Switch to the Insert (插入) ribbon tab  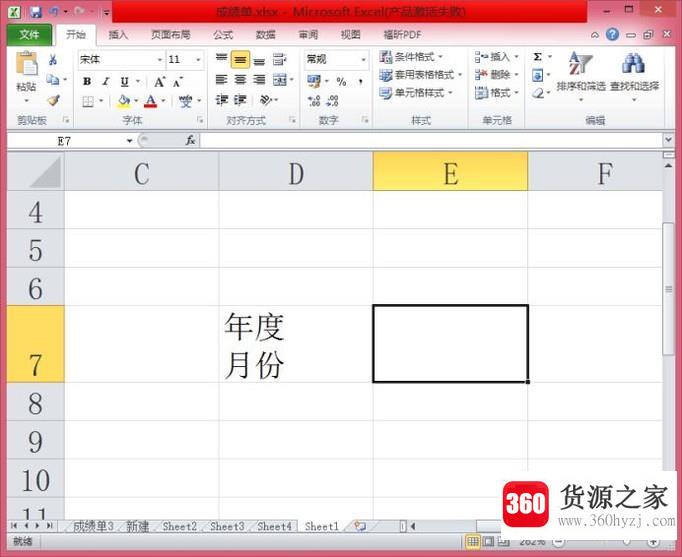coord(118,35)
